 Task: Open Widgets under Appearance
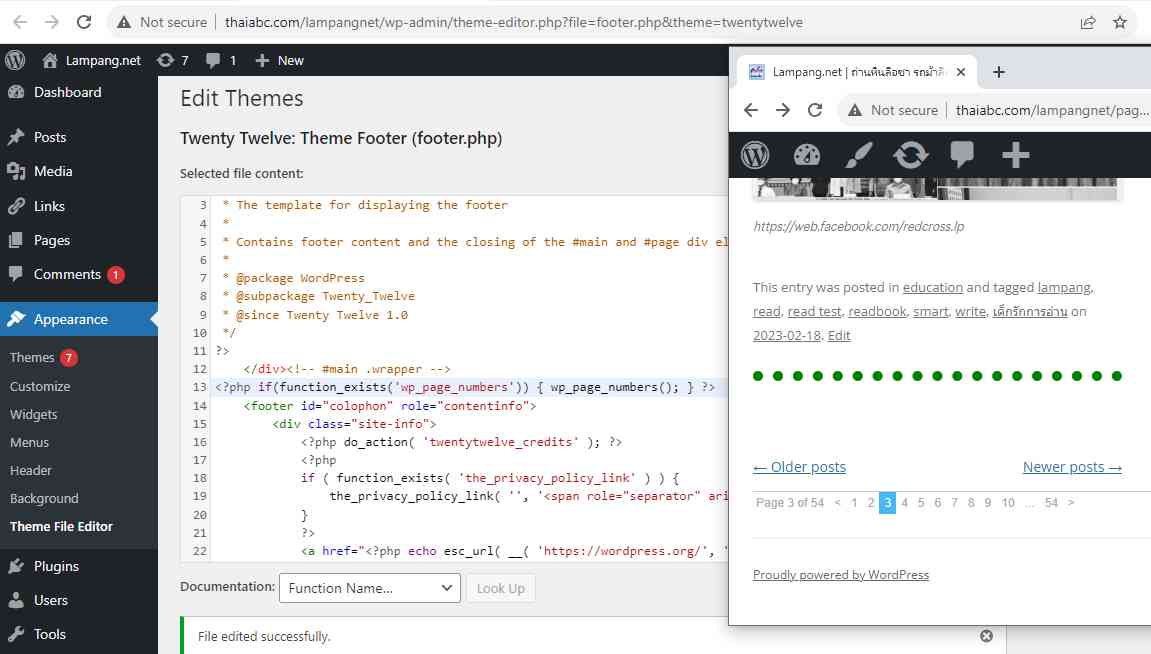pos(34,414)
